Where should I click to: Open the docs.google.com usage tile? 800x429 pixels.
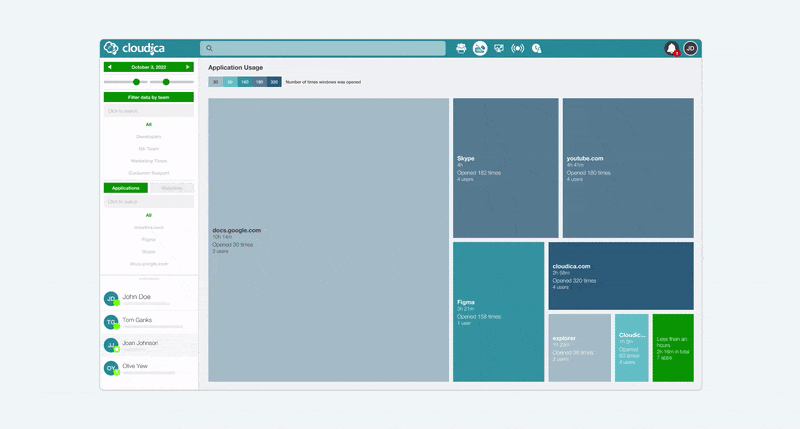(329, 240)
